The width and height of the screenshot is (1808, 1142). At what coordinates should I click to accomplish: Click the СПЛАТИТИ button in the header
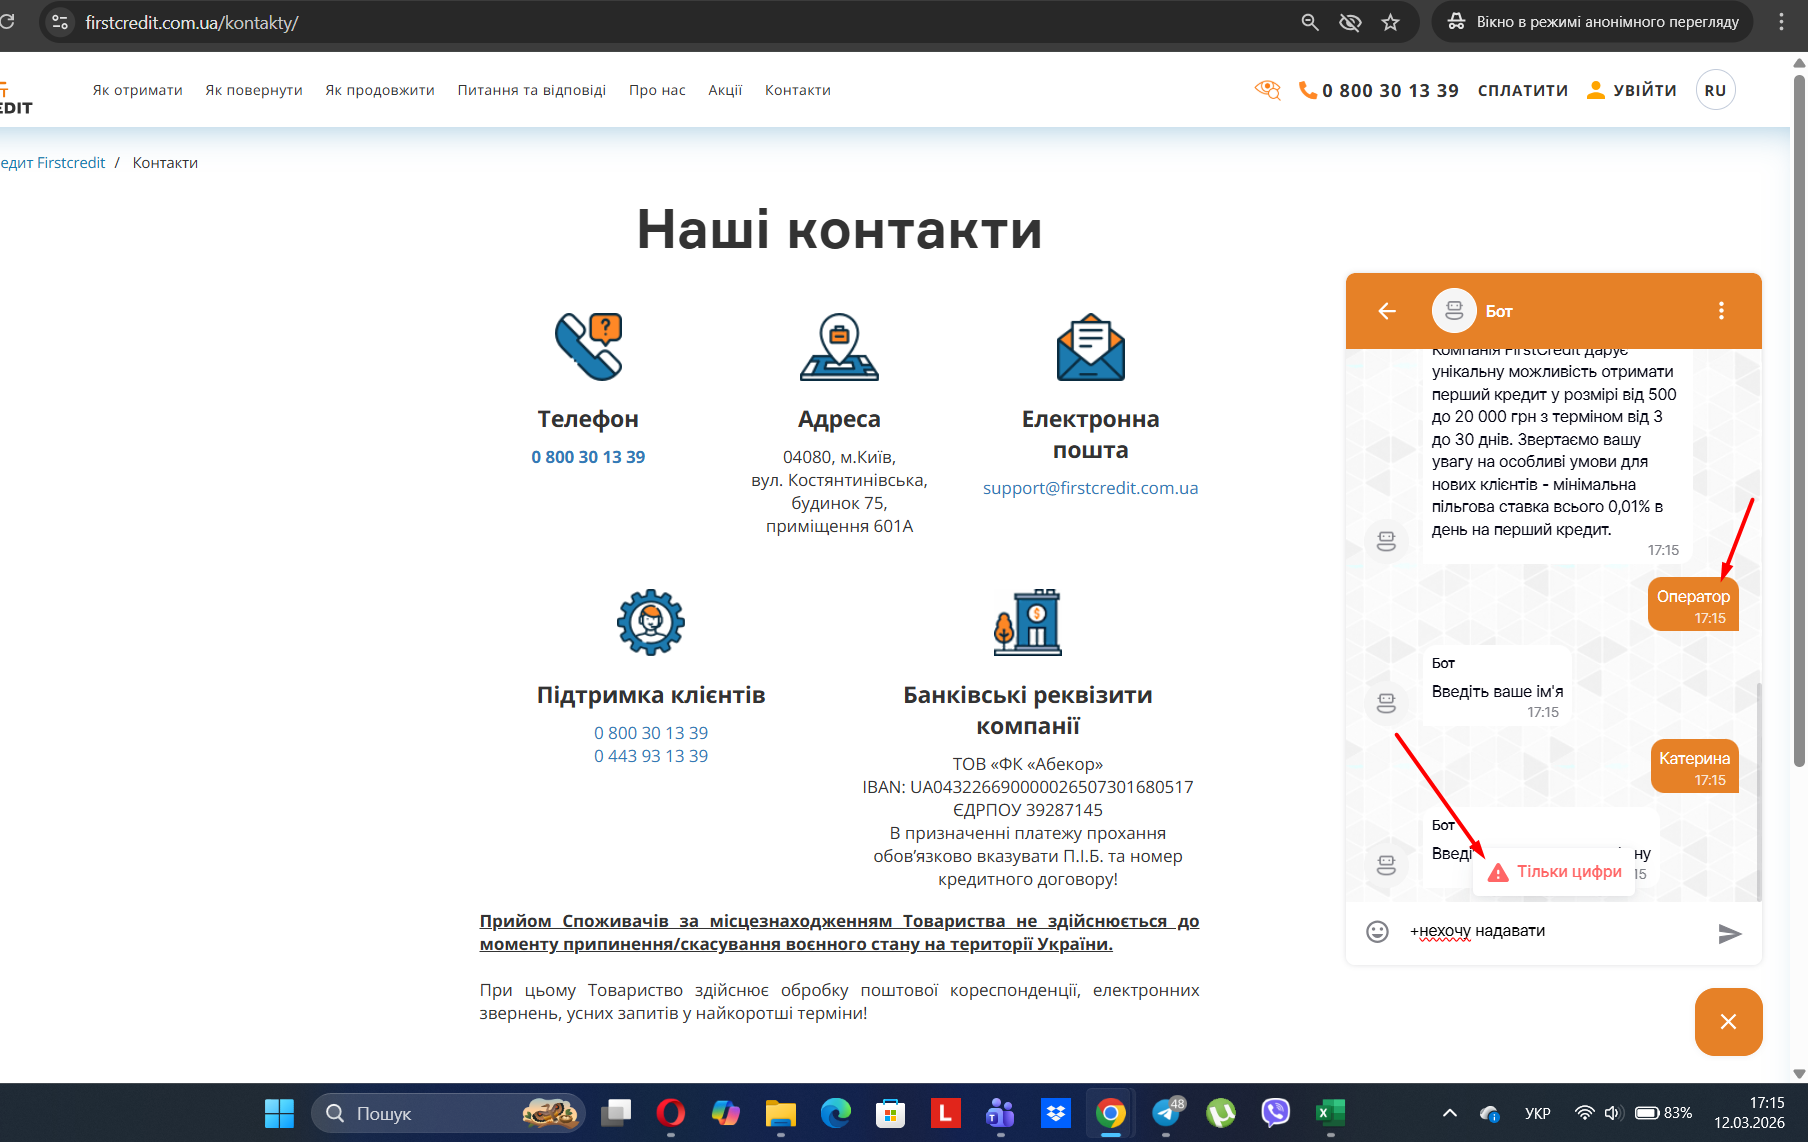[x=1523, y=90]
